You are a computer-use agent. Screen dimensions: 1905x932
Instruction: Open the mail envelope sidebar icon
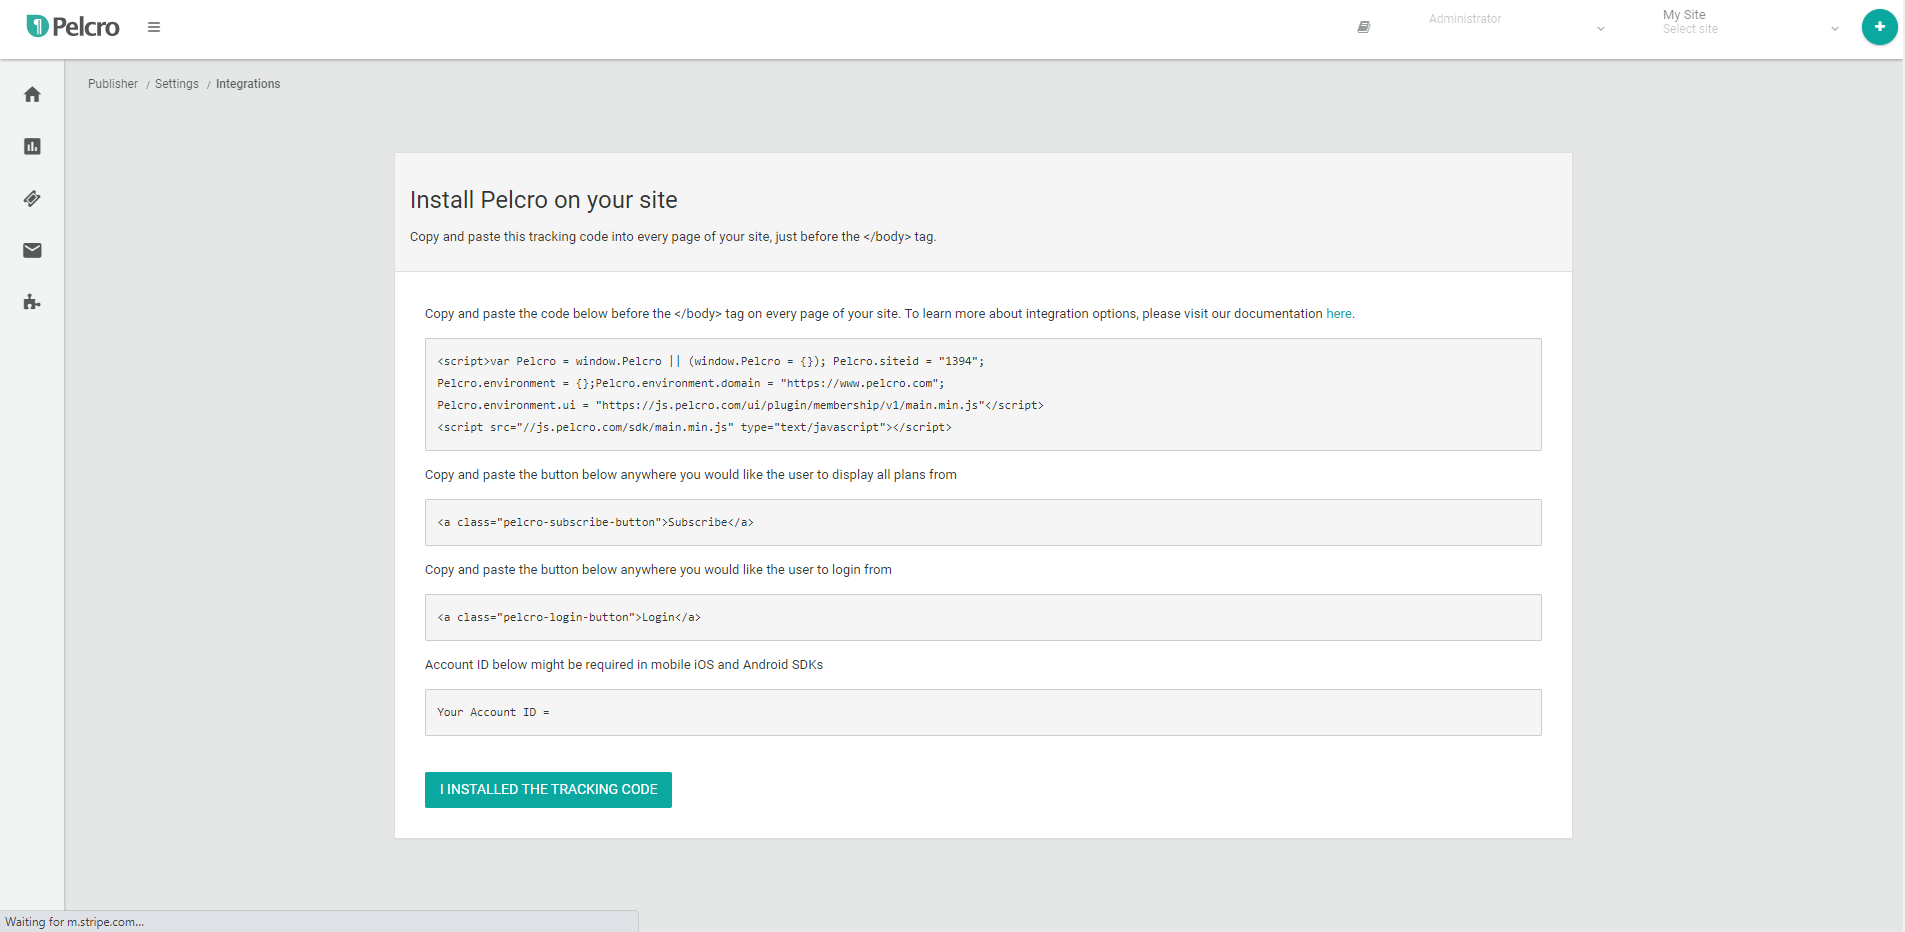[32, 250]
